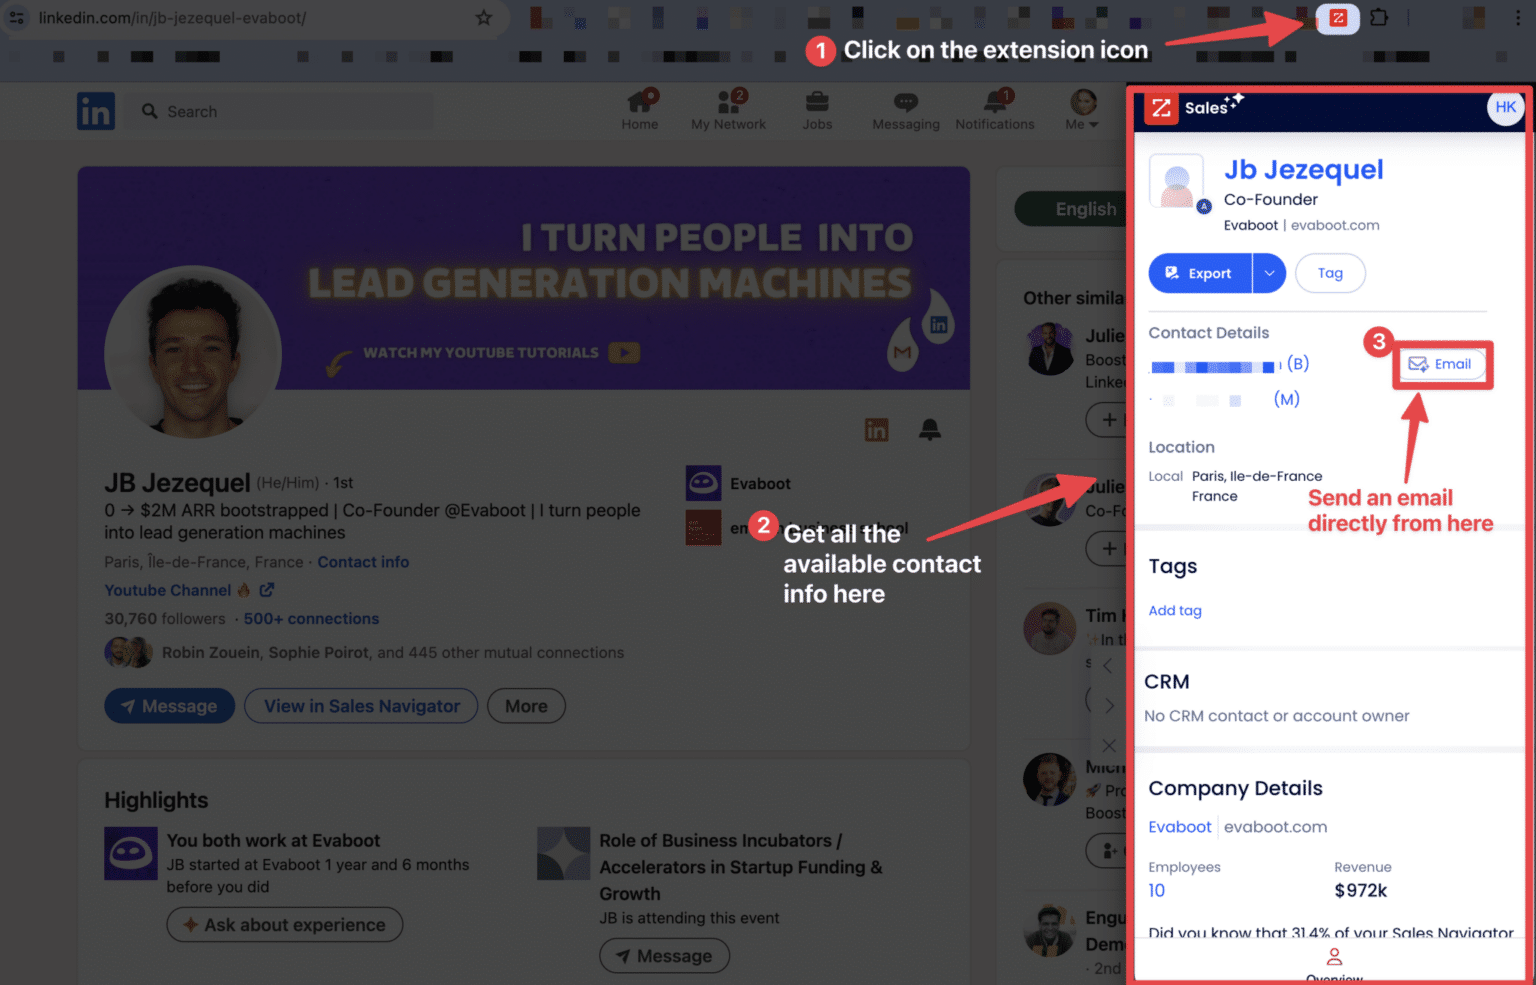Click the Notifications bell icon
The height and width of the screenshot is (985, 1536).
click(x=994, y=102)
